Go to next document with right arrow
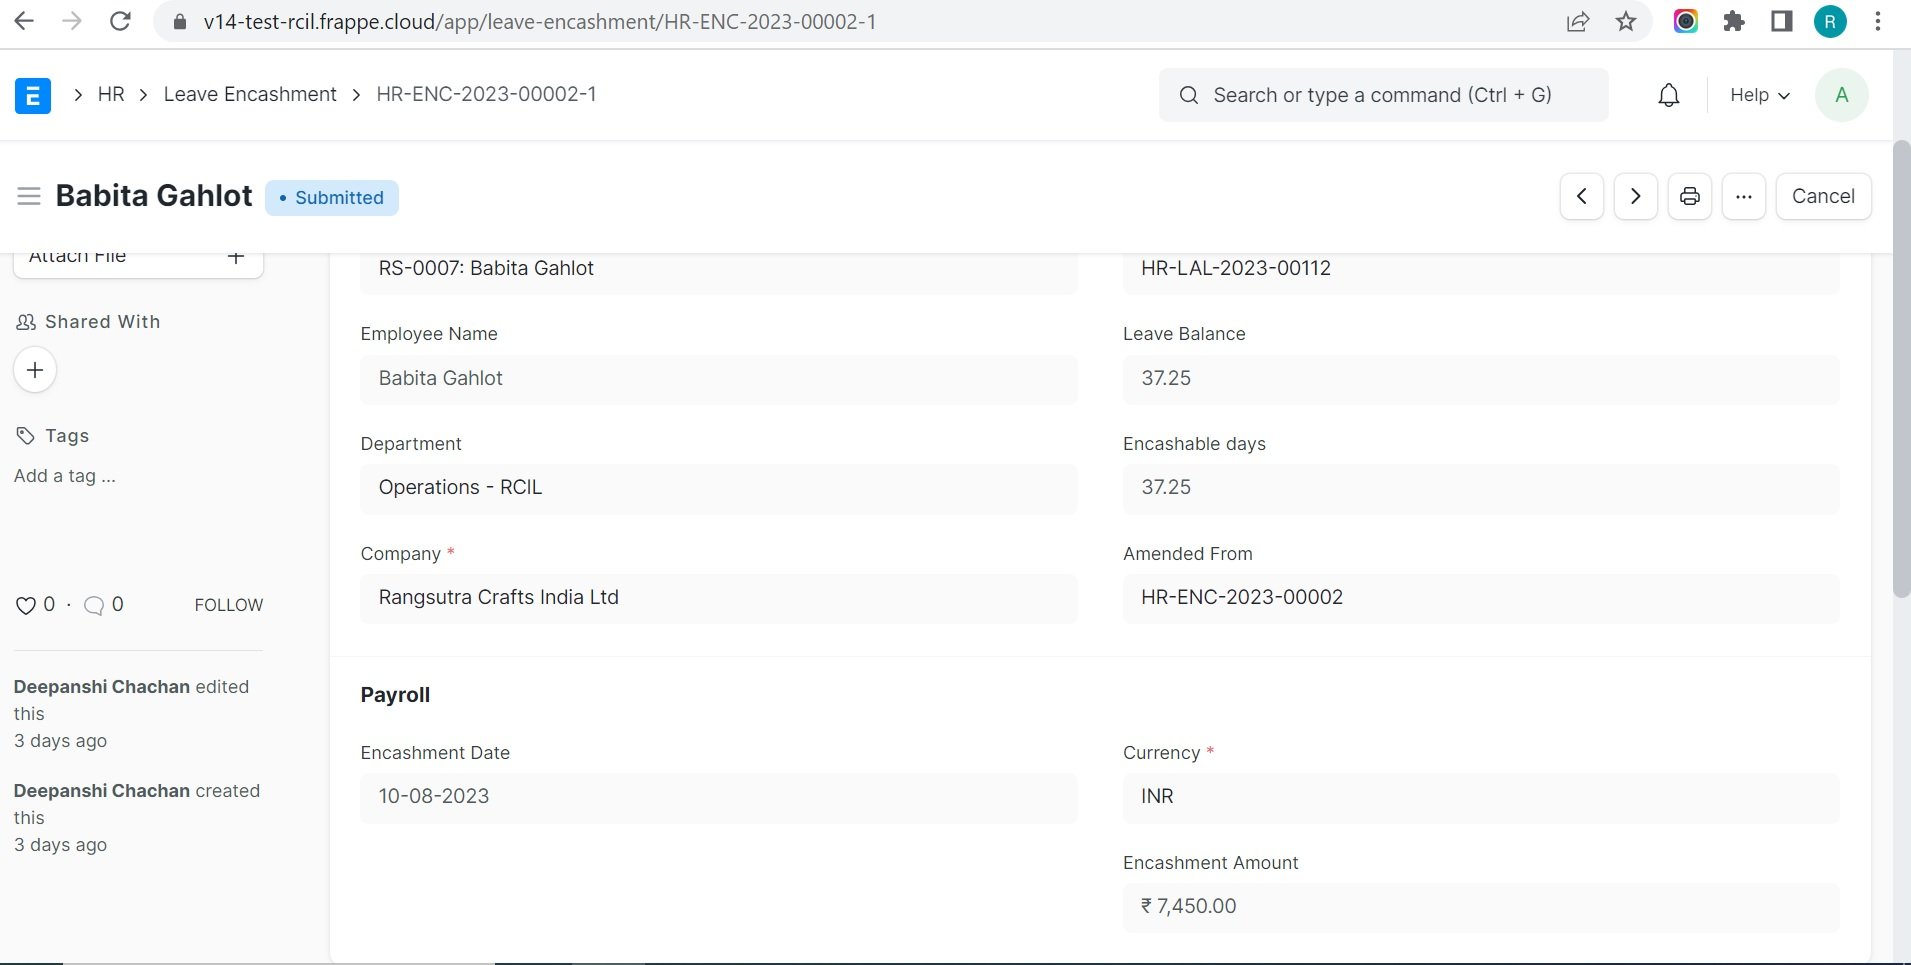1911x965 pixels. click(x=1634, y=196)
